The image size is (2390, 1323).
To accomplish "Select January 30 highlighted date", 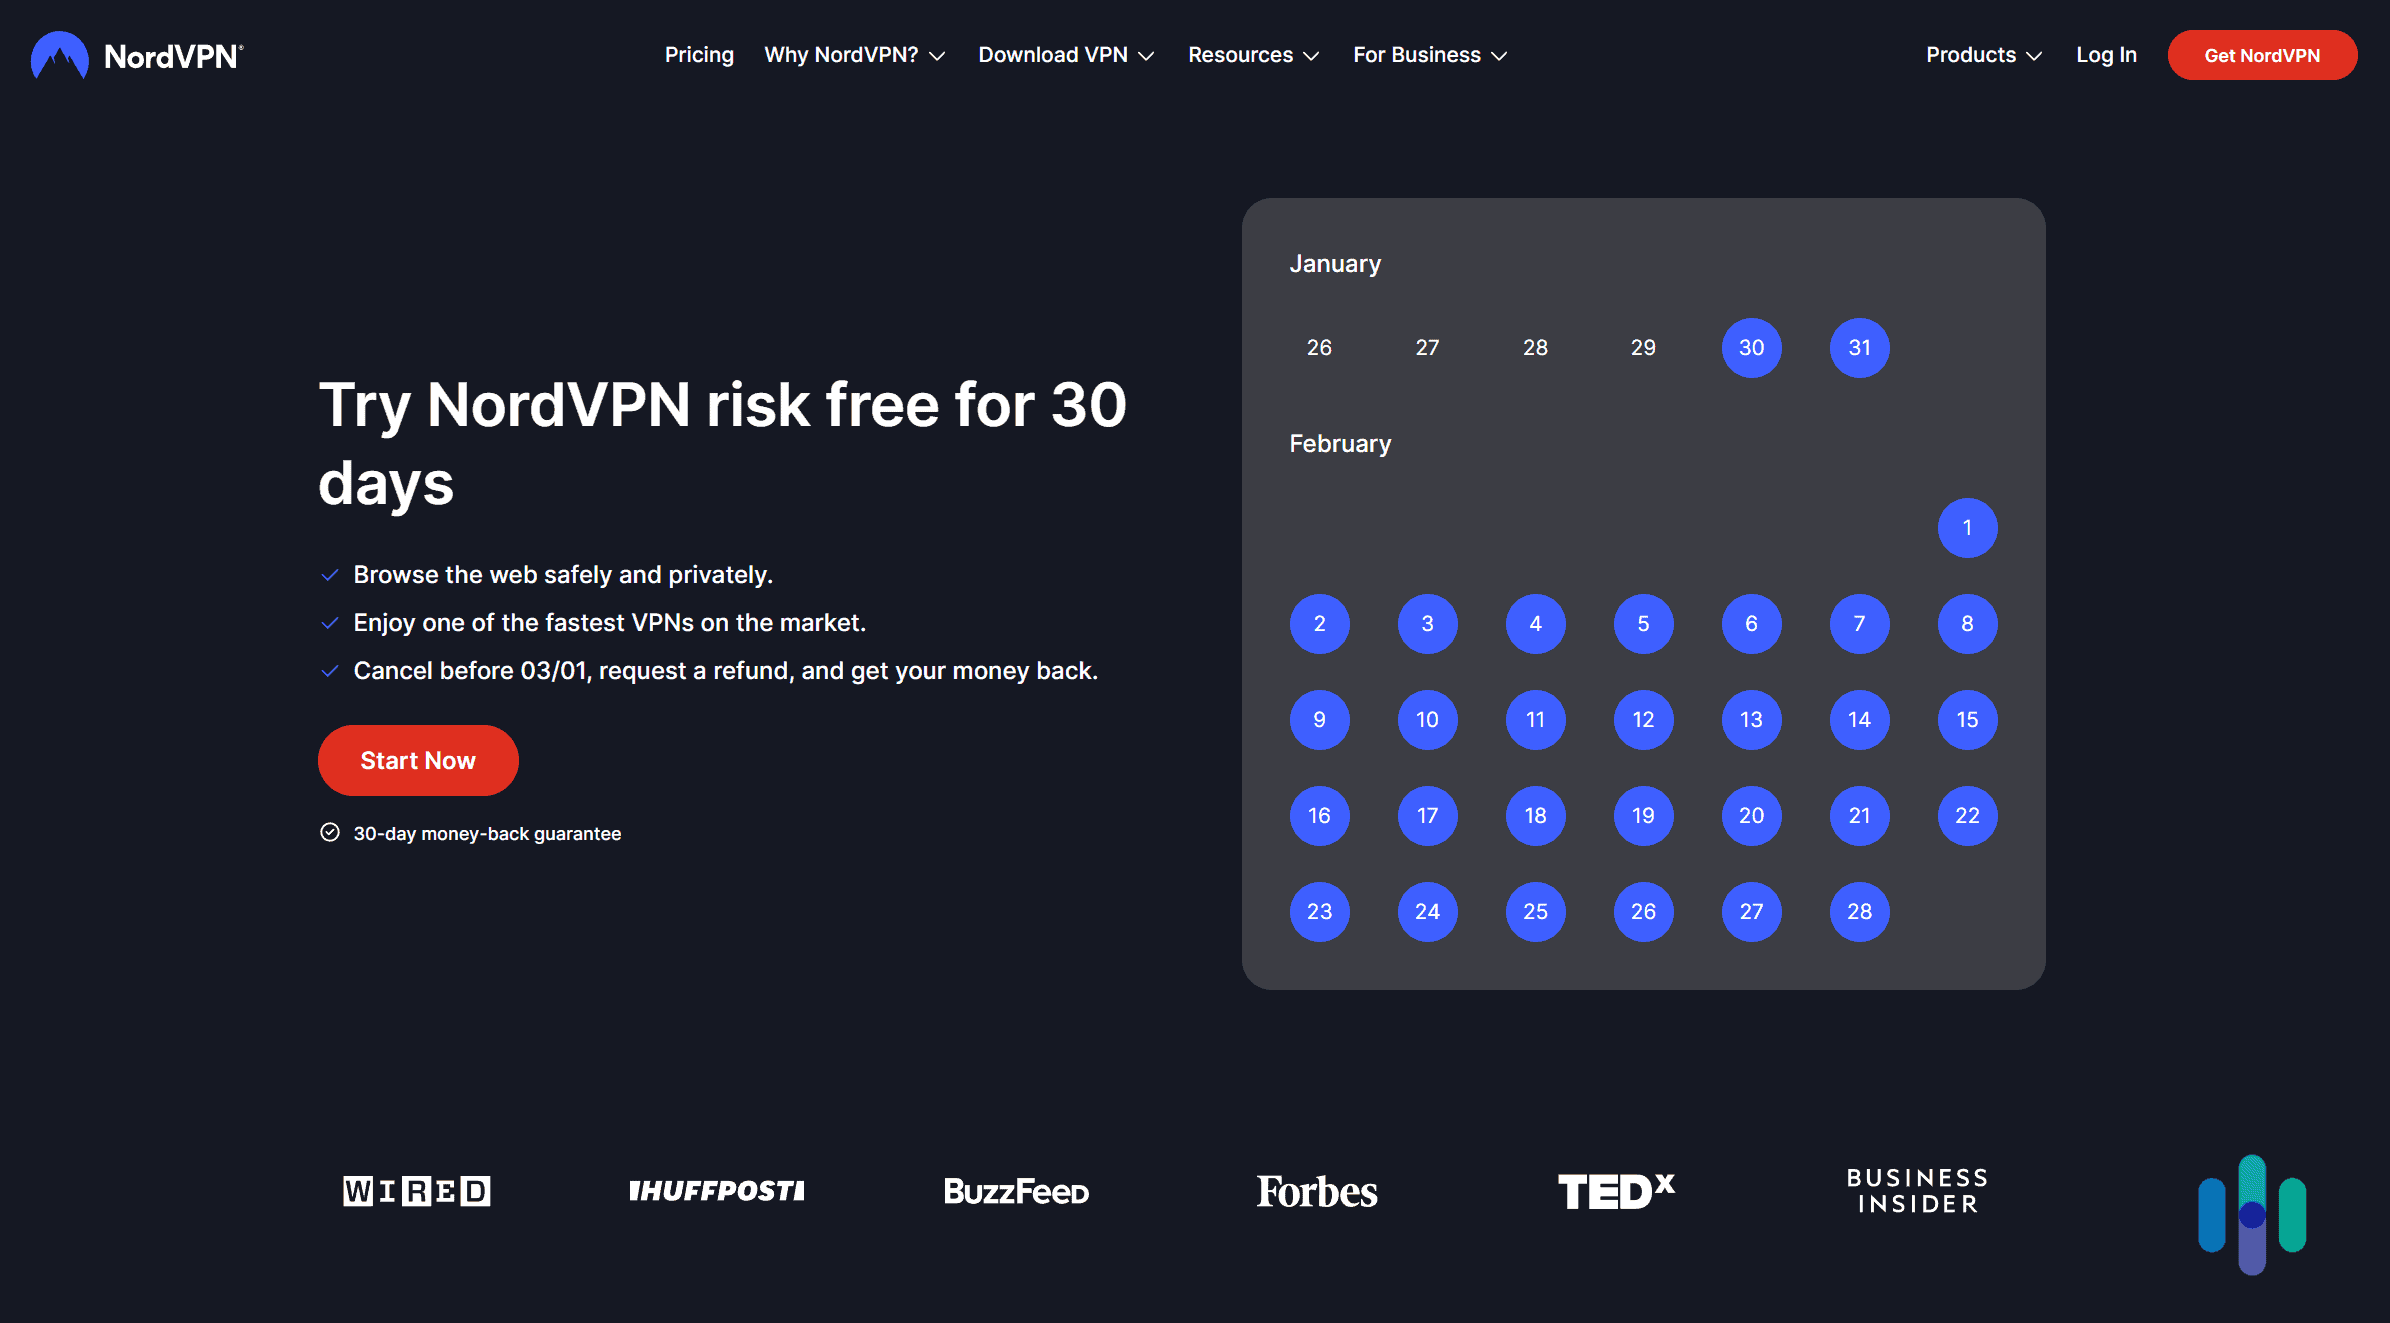I will pyautogui.click(x=1751, y=347).
